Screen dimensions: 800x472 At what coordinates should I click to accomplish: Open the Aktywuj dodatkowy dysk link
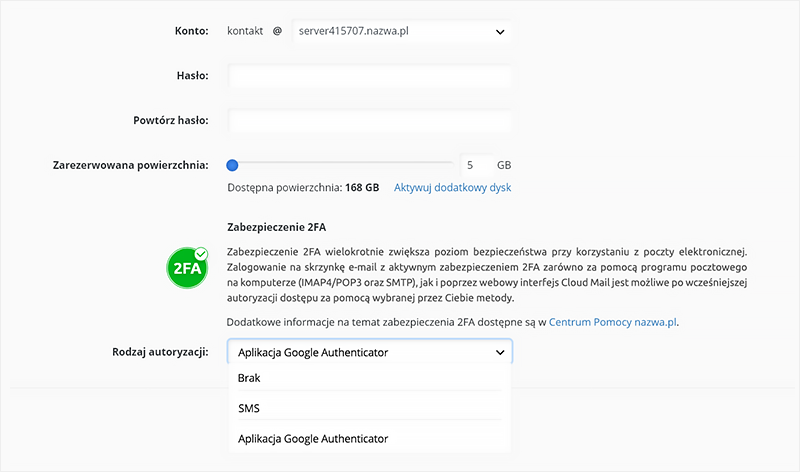click(x=452, y=187)
